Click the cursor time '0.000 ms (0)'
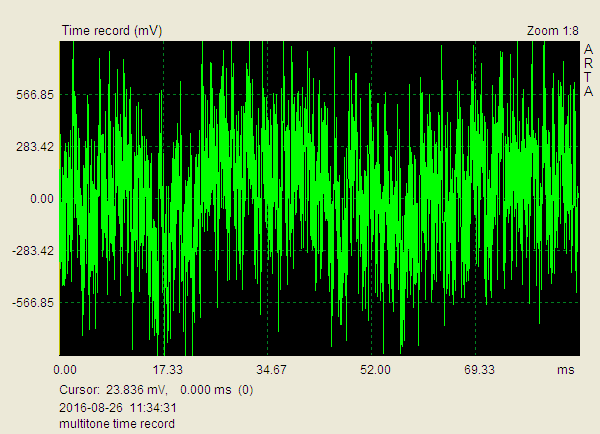The width and height of the screenshot is (600, 434). pos(217,390)
